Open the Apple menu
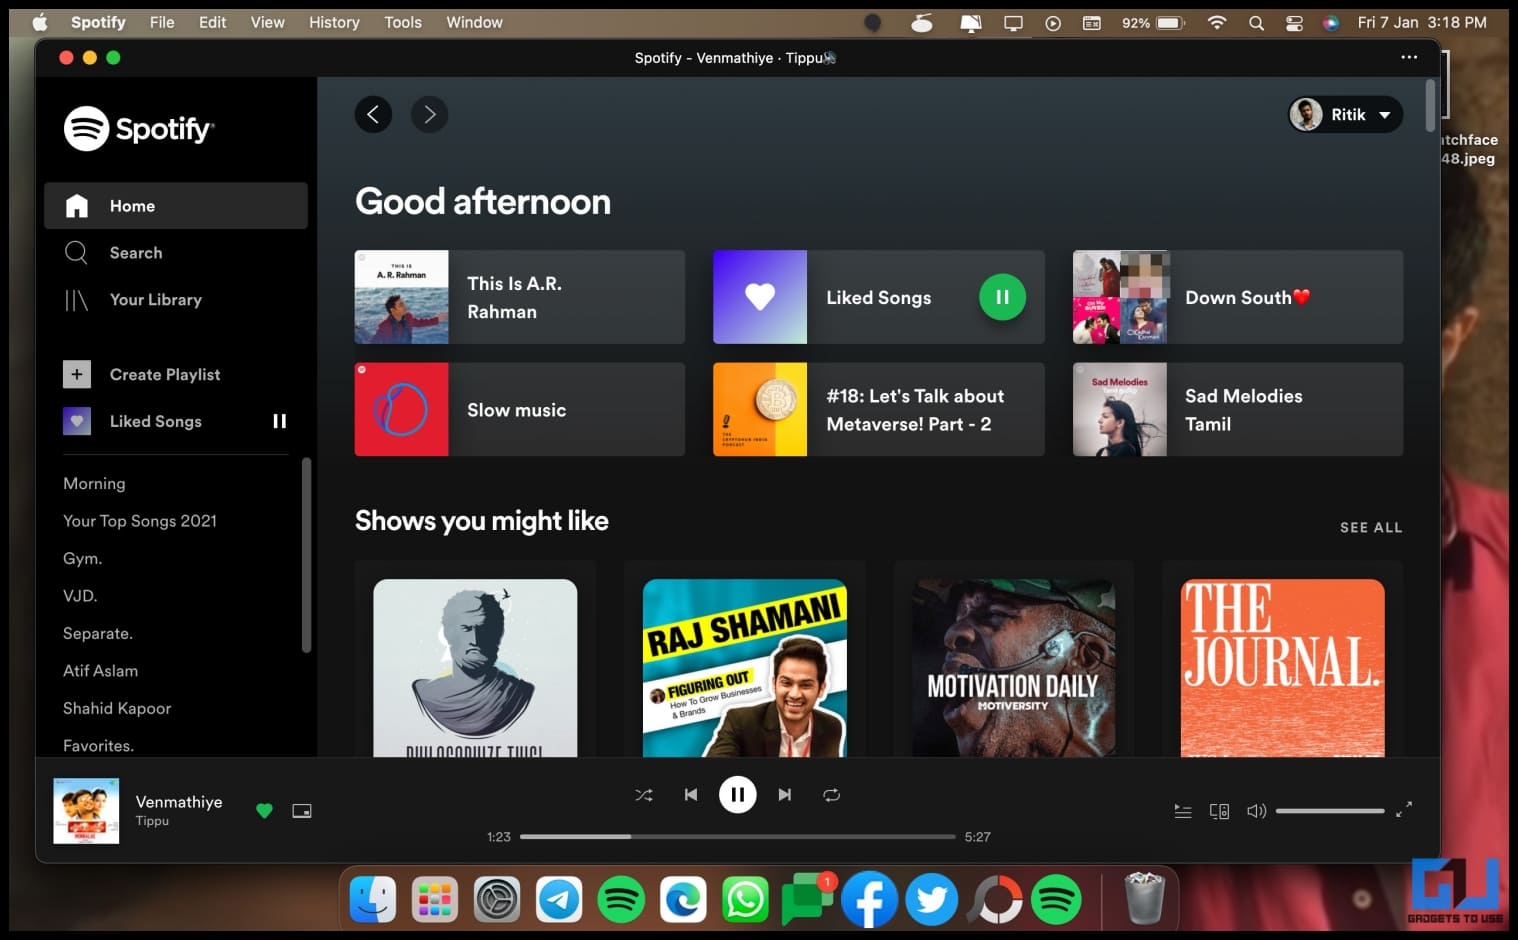Viewport: 1518px width, 940px height. click(x=40, y=22)
